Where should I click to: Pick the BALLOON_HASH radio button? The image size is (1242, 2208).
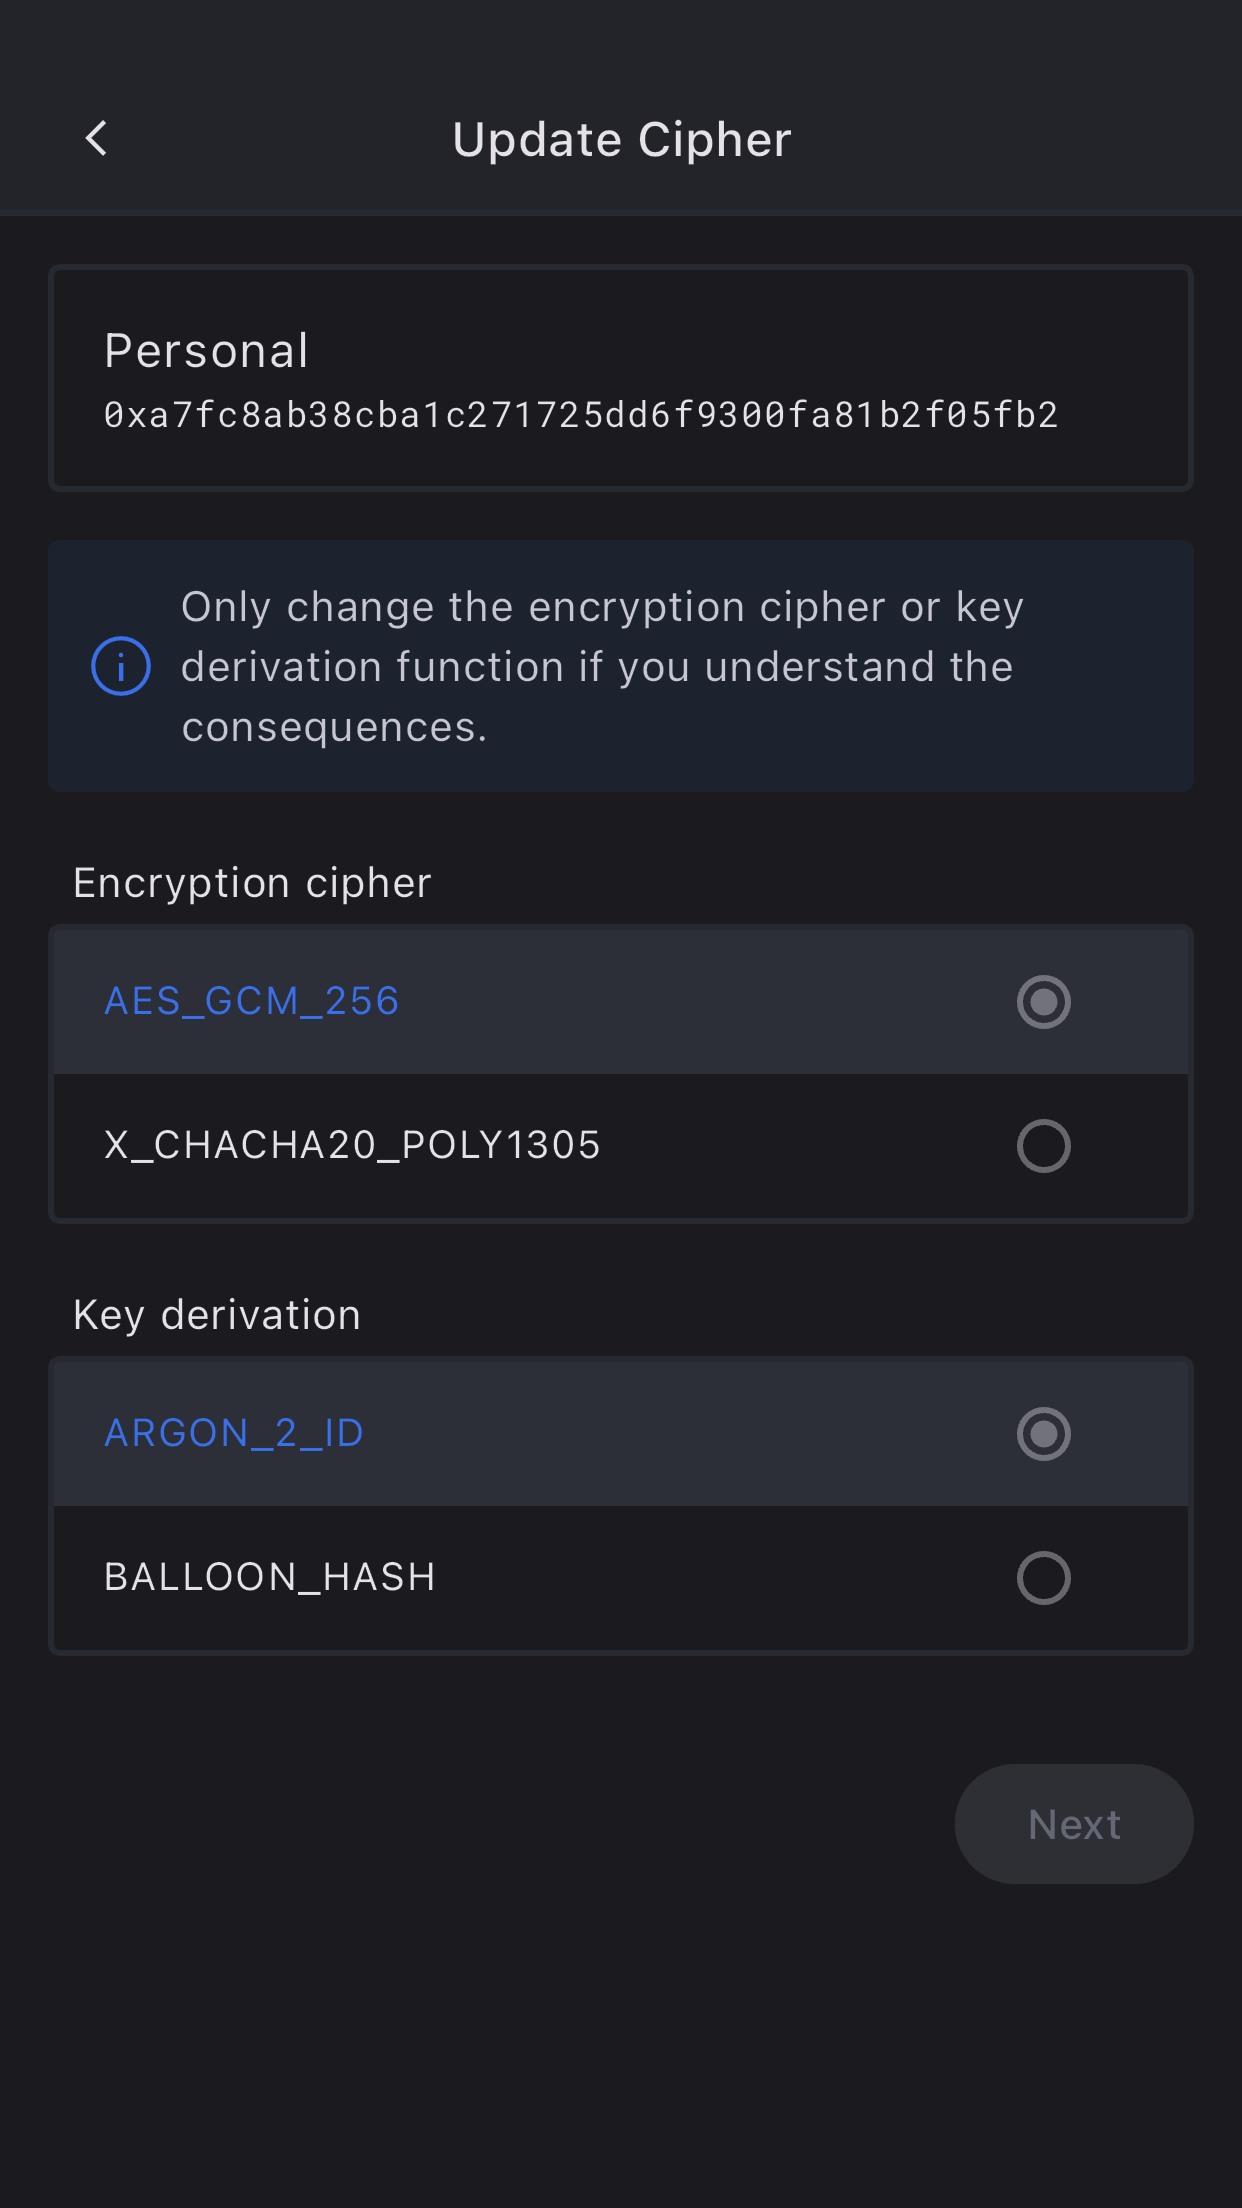tap(1043, 1578)
